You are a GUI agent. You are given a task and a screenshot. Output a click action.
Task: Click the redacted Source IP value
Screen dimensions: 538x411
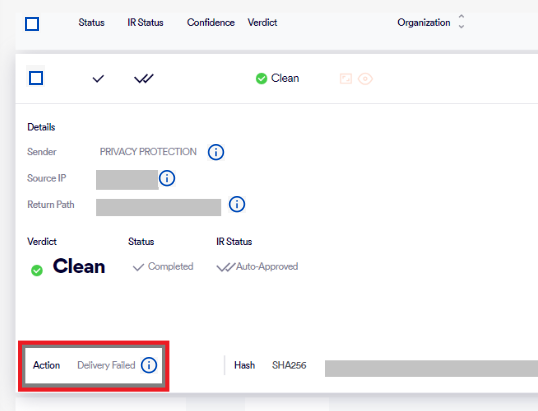point(127,180)
